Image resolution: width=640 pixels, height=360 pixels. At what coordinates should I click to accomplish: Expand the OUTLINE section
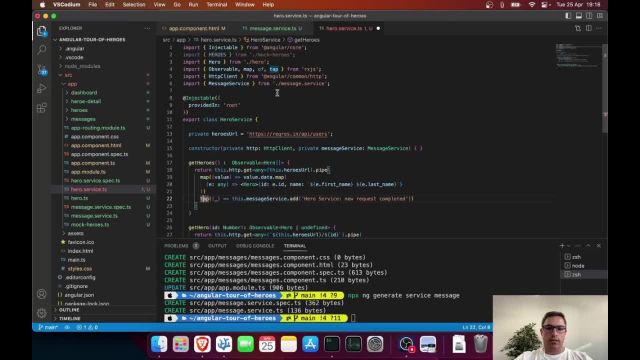pyautogui.click(x=69, y=310)
